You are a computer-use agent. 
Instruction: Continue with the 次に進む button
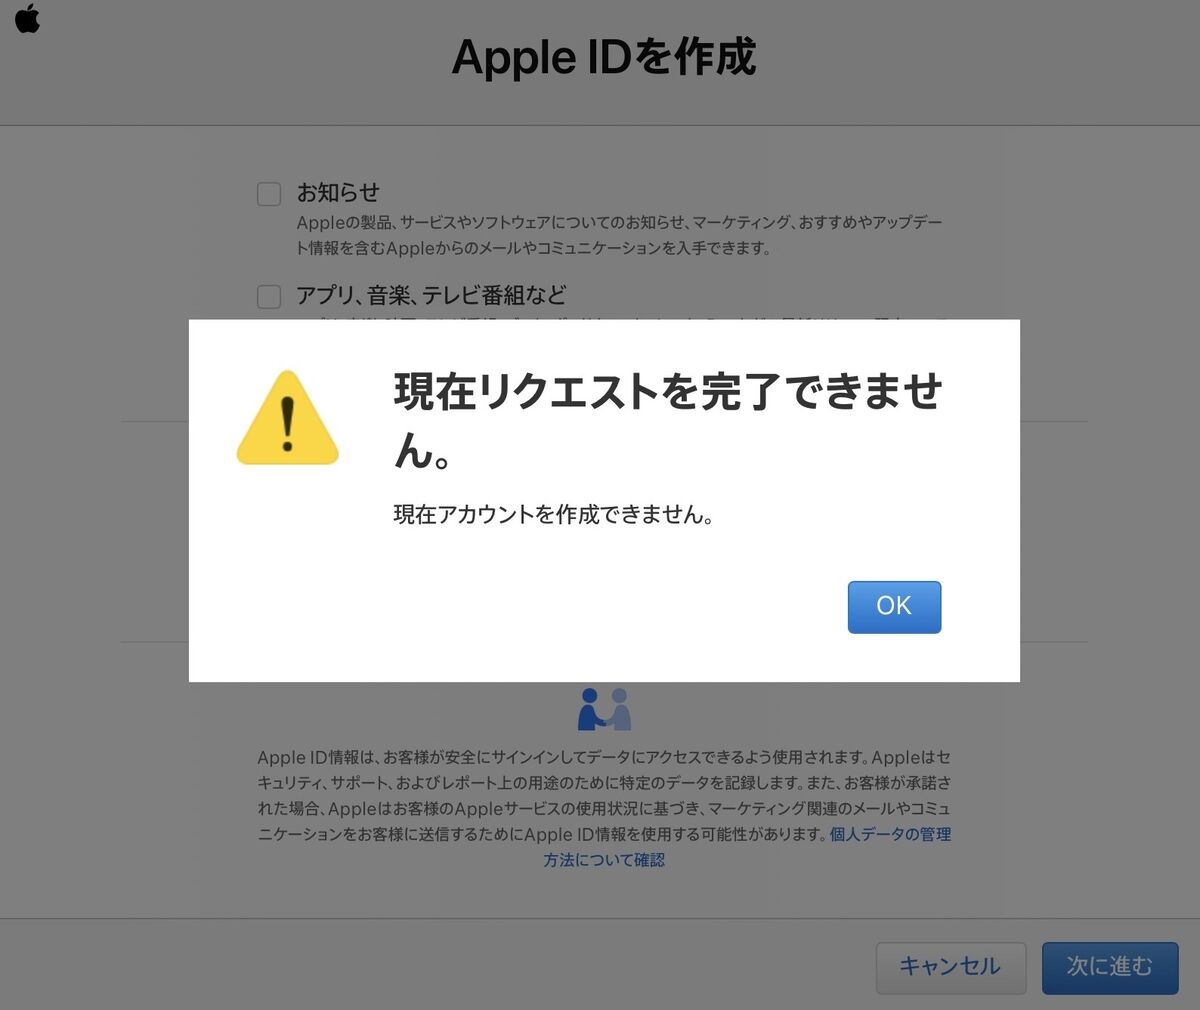click(1110, 967)
